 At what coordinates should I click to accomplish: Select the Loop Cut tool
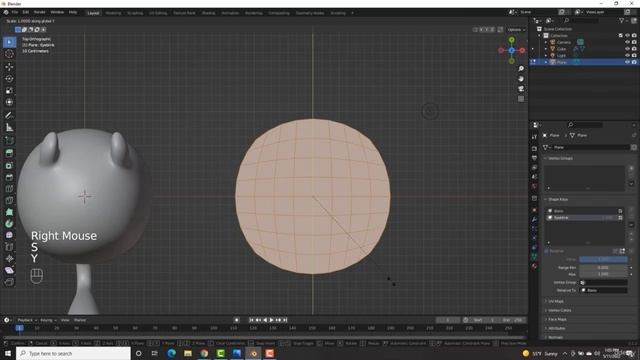coord(9,189)
